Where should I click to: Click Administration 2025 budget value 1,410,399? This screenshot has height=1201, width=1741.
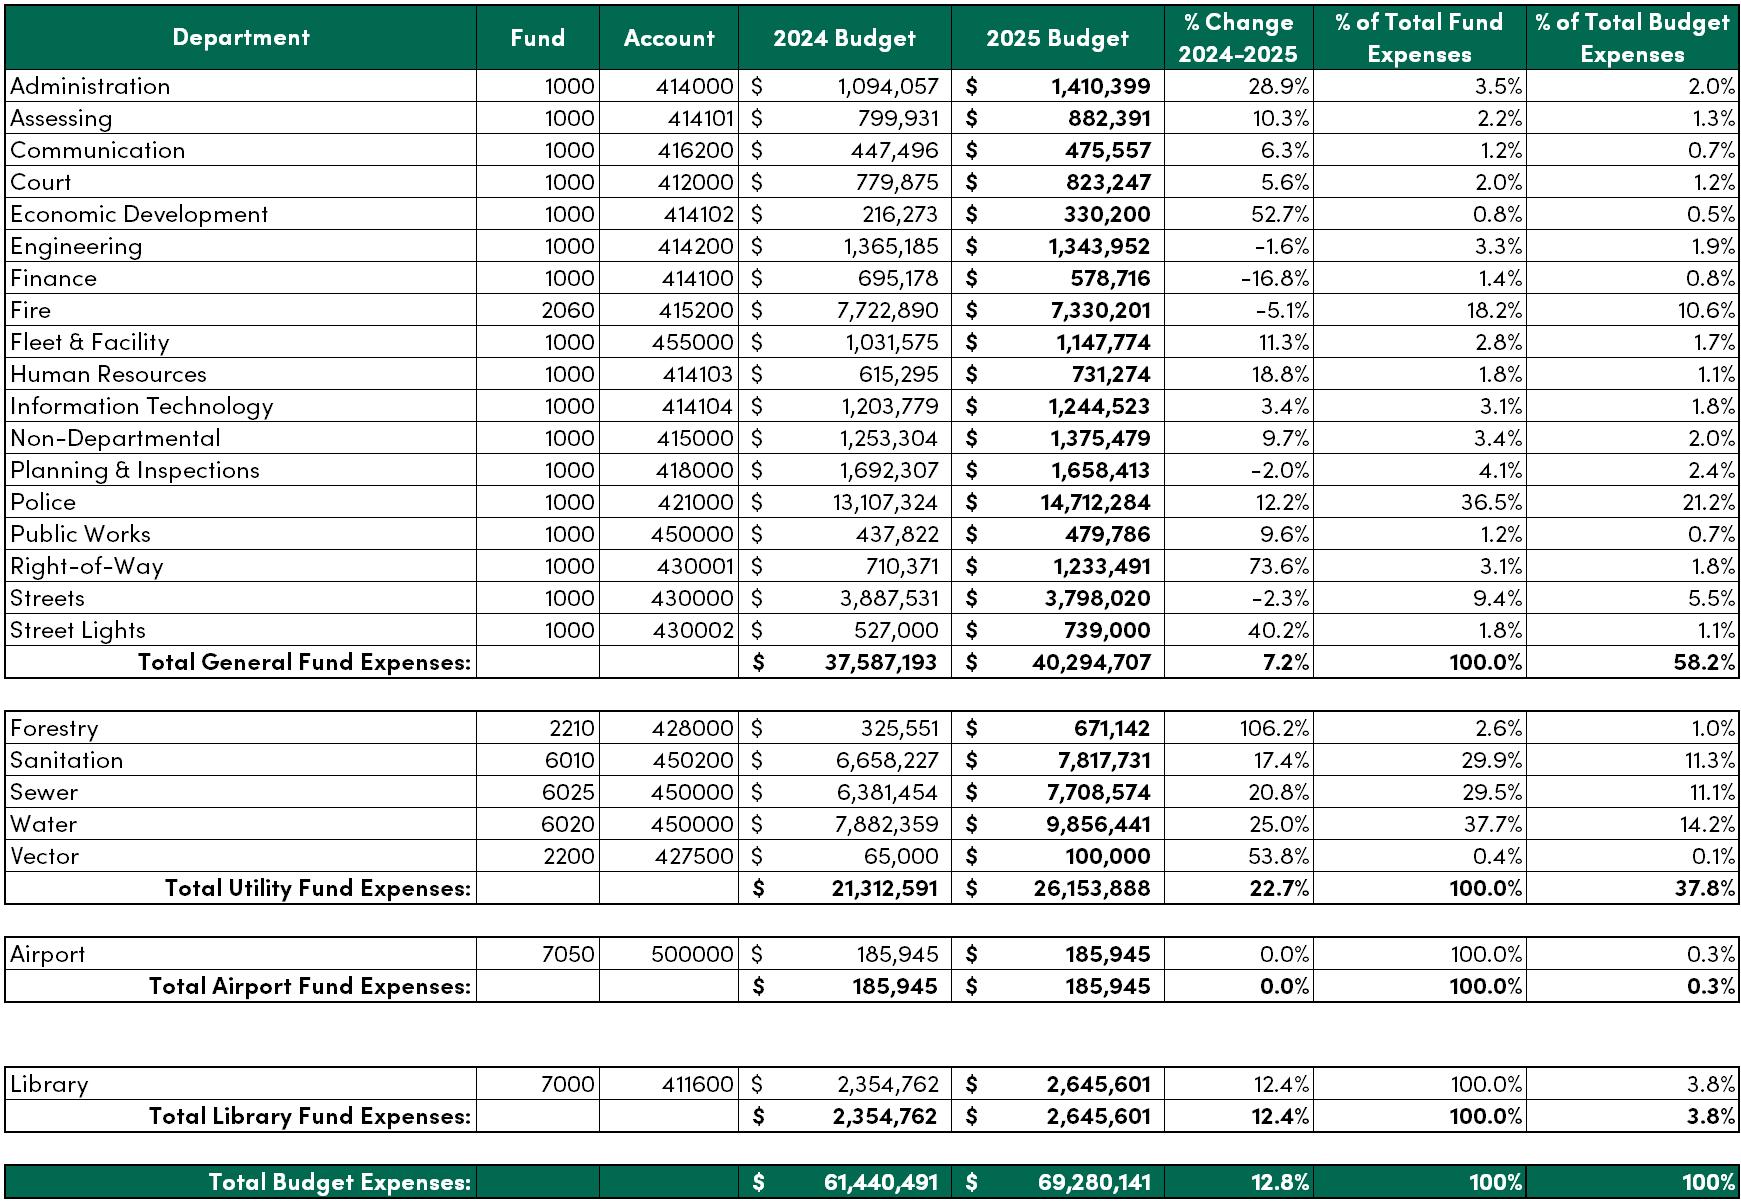pos(1101,86)
